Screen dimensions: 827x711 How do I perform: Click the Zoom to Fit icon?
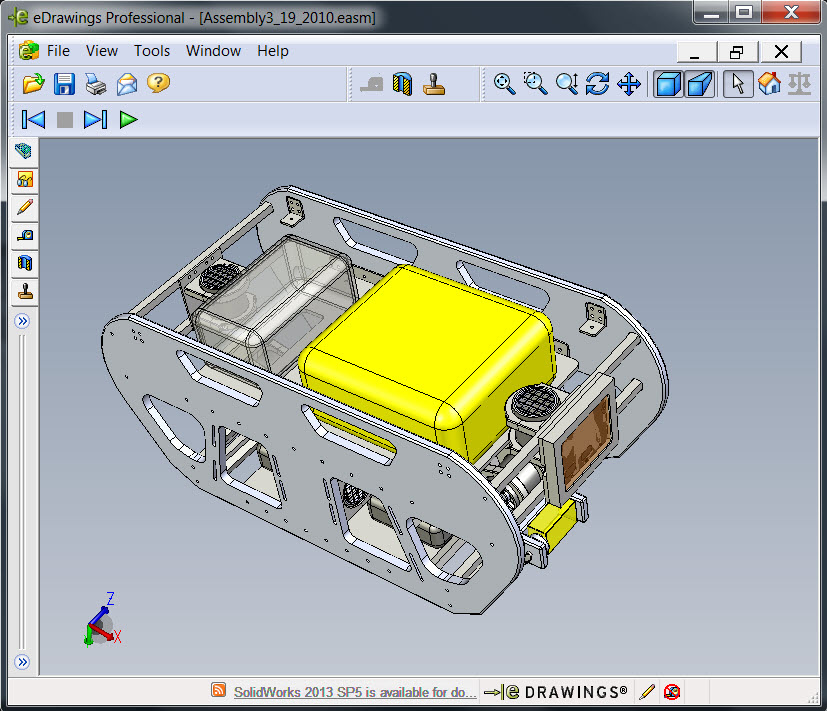pyautogui.click(x=504, y=84)
